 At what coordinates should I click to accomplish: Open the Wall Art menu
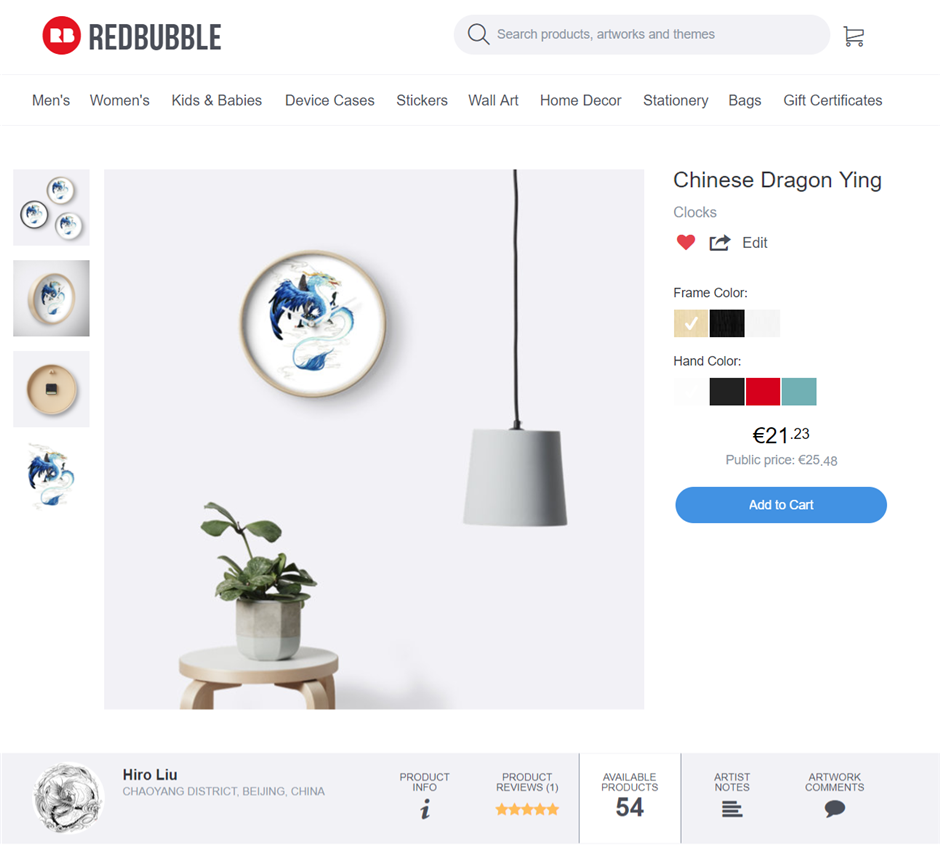493,100
